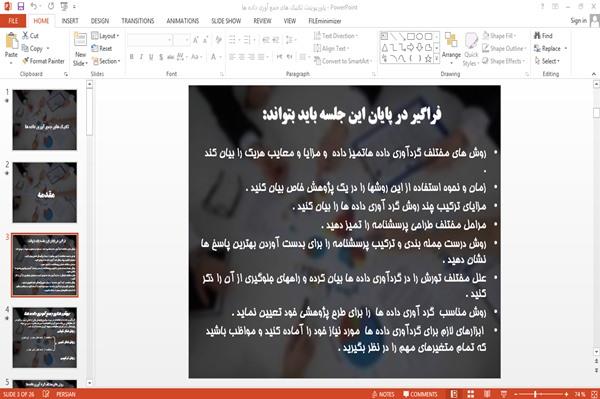
Task: Select slide 2 thumbnail titled مقدمه
Action: pyautogui.click(x=45, y=192)
